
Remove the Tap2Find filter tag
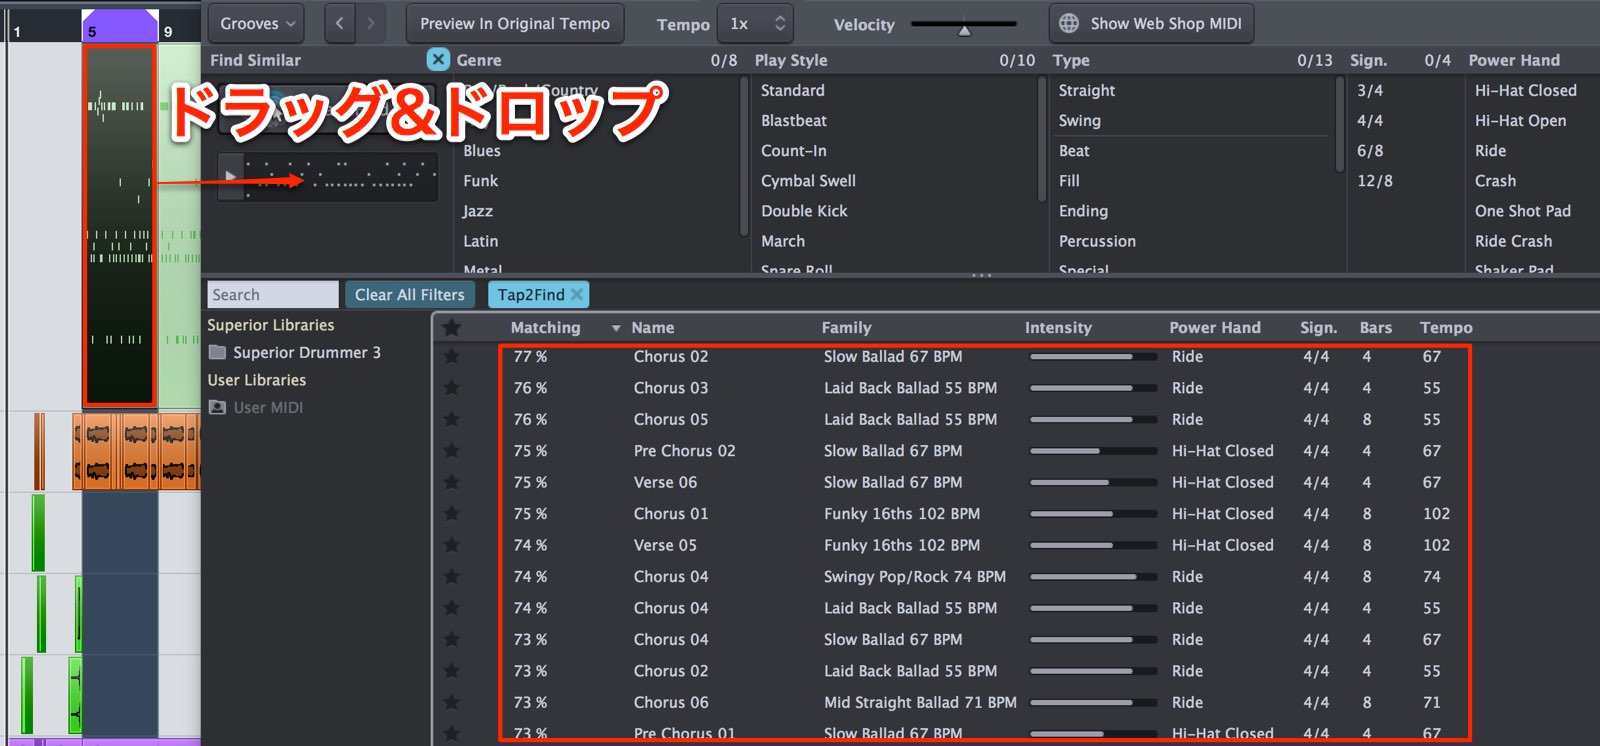577,294
